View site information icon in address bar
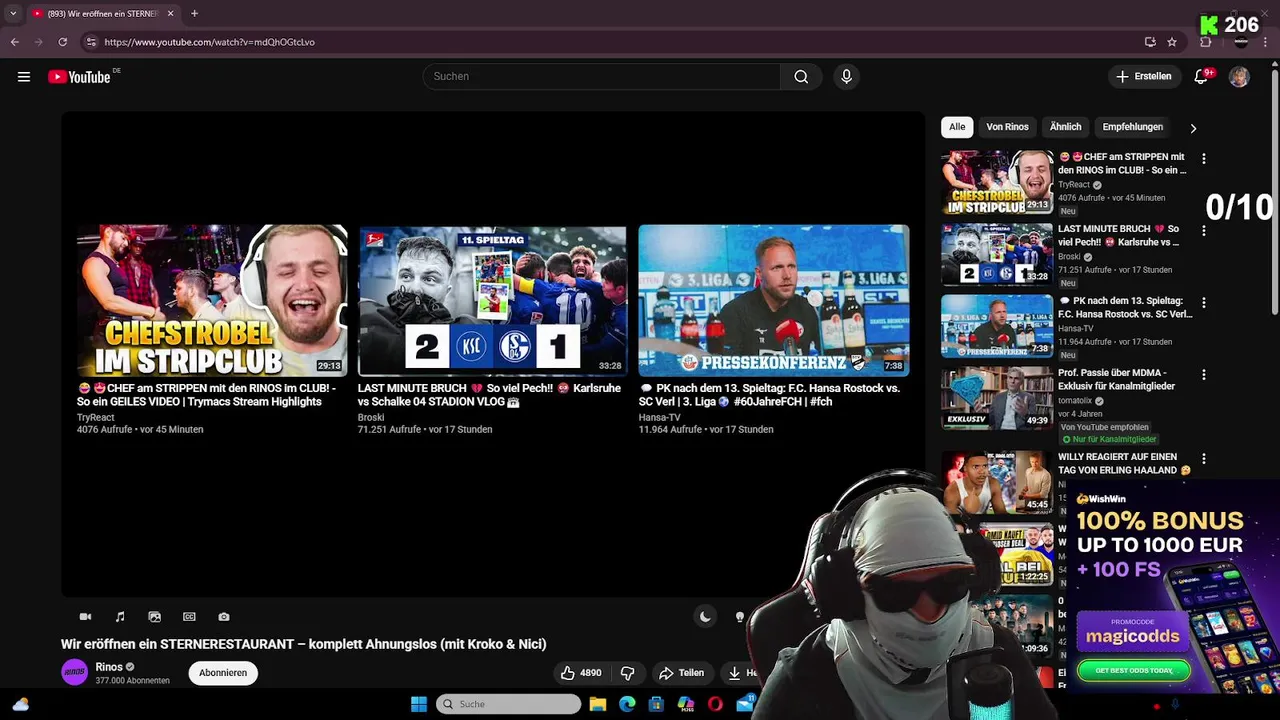The image size is (1280, 720). (x=91, y=42)
